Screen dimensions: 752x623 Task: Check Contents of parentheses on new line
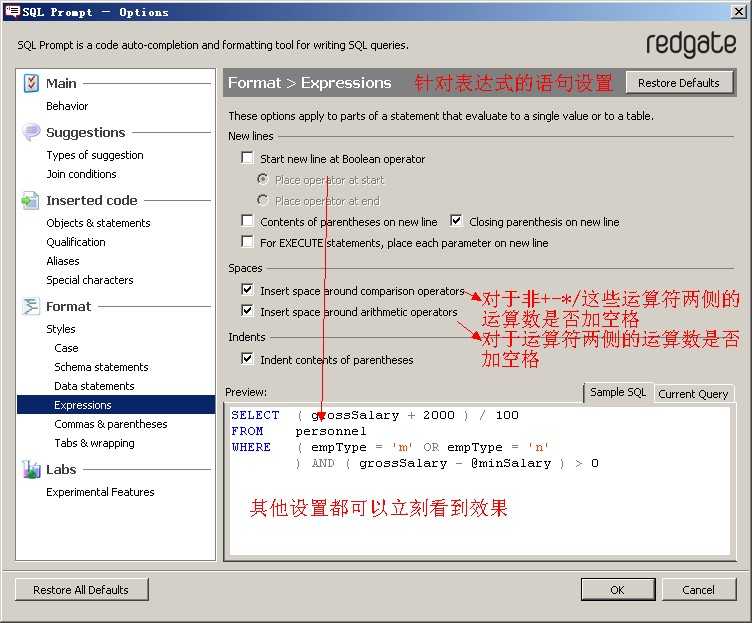247,221
